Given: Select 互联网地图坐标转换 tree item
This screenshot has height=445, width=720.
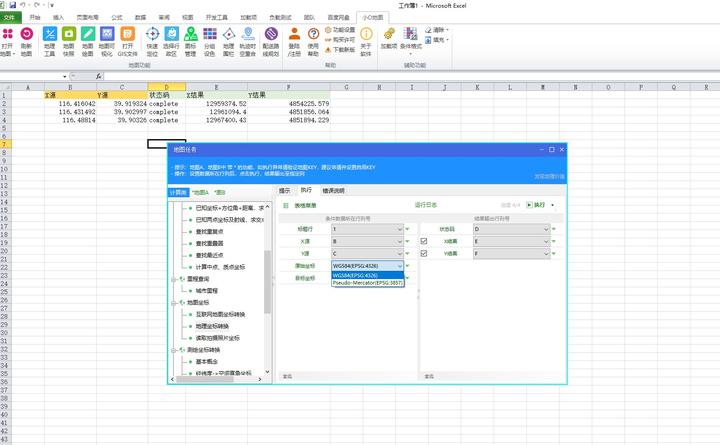Looking at the screenshot, I should [220, 315].
